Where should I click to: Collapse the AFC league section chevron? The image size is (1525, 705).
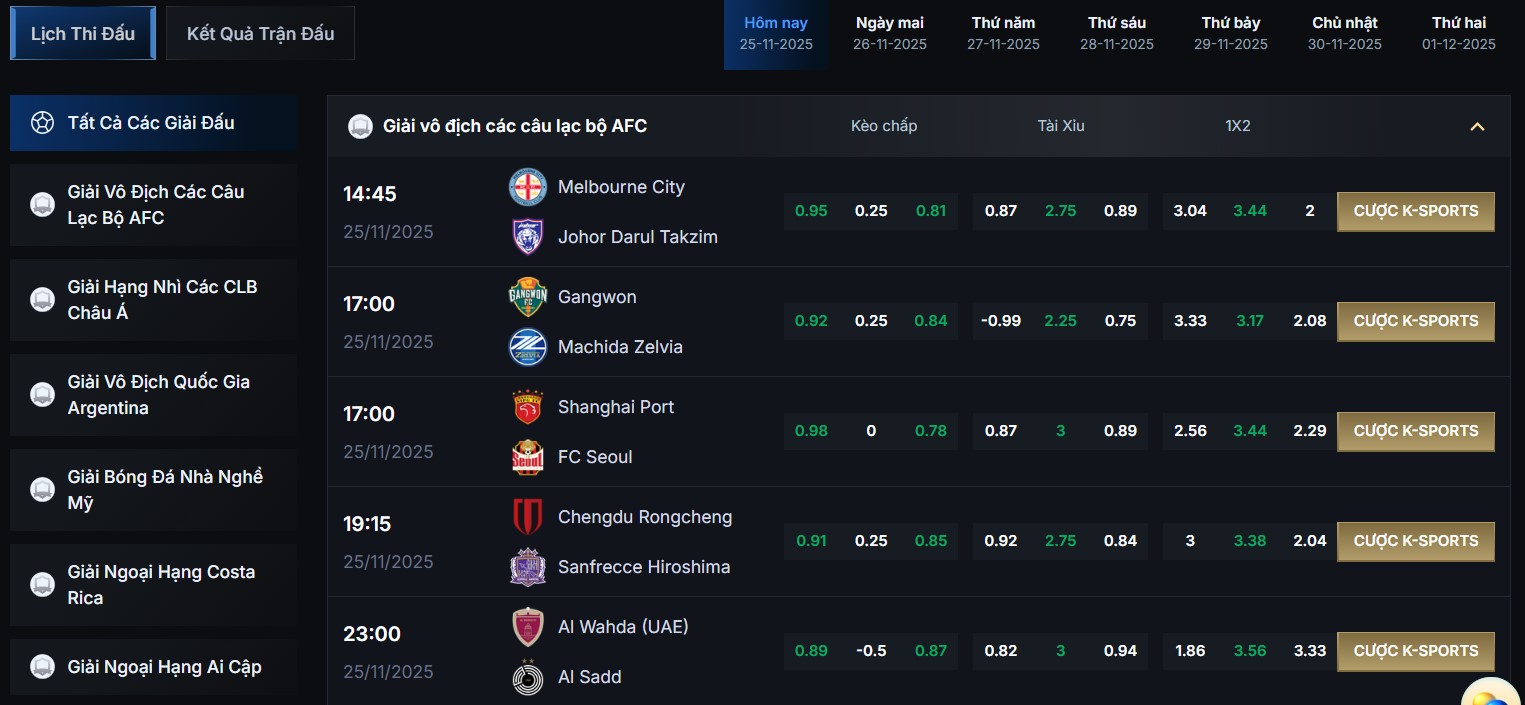1477,126
